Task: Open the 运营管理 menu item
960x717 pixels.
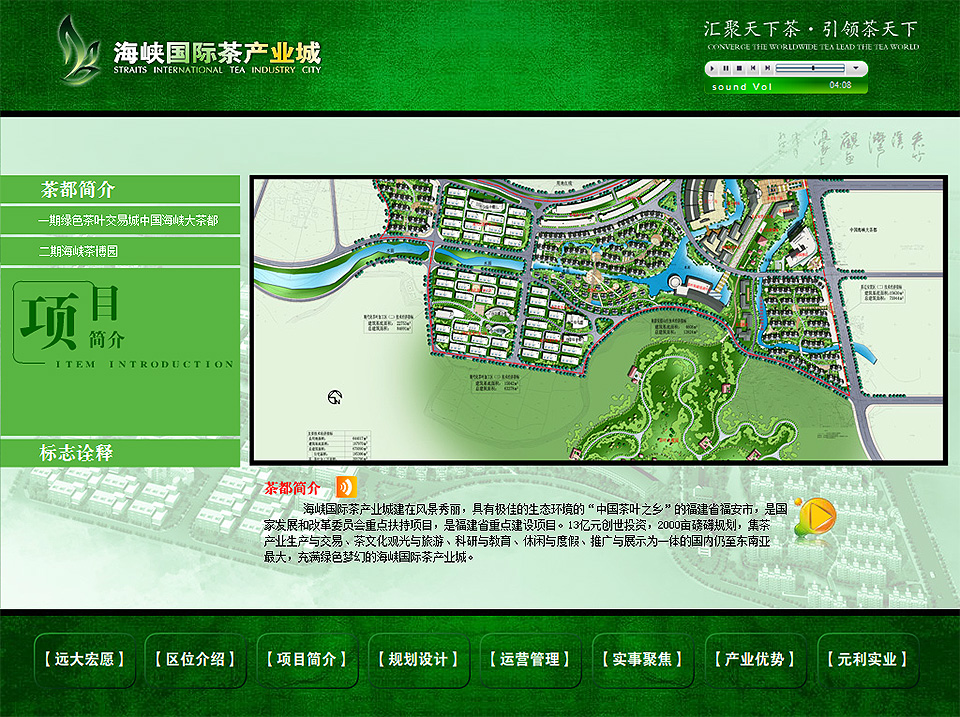Action: coord(528,660)
